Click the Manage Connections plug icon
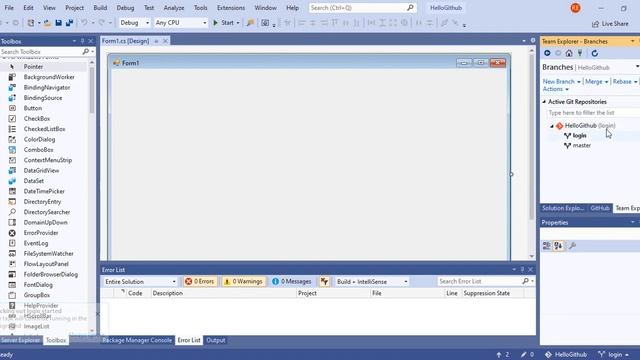This screenshot has height=360, width=640. pos(580,53)
